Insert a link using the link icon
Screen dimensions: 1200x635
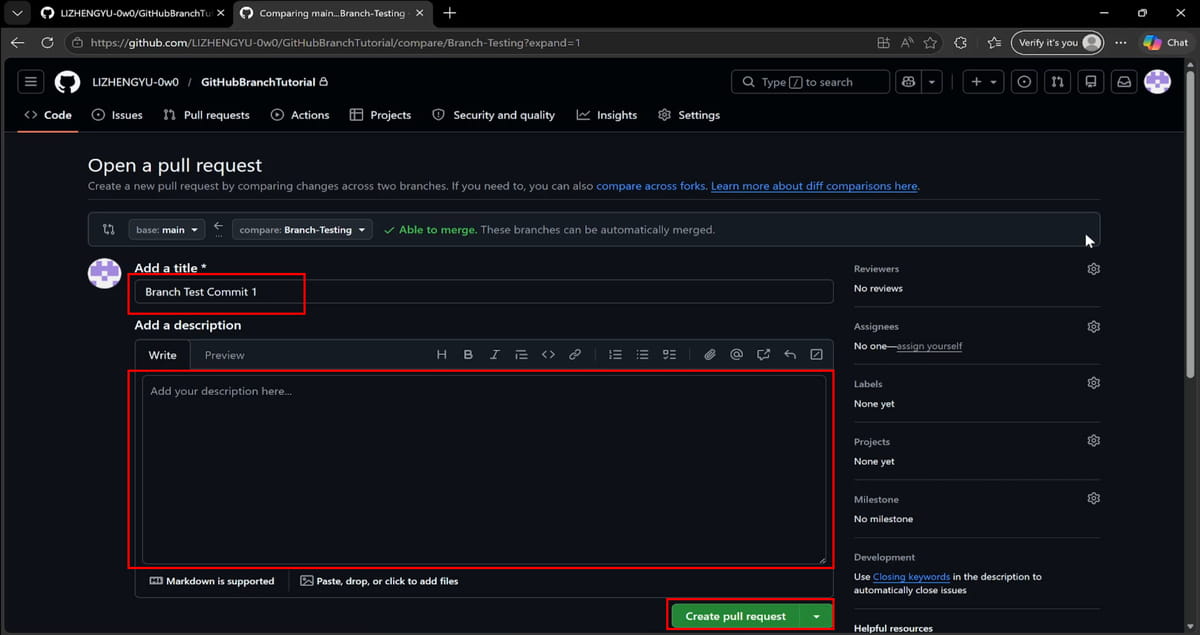[x=575, y=354]
